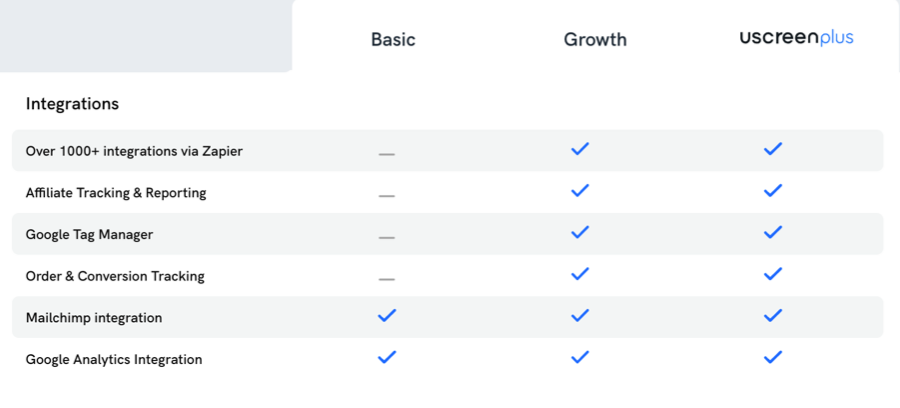Select the Basic plan column header
The image size is (900, 408).
393,40
